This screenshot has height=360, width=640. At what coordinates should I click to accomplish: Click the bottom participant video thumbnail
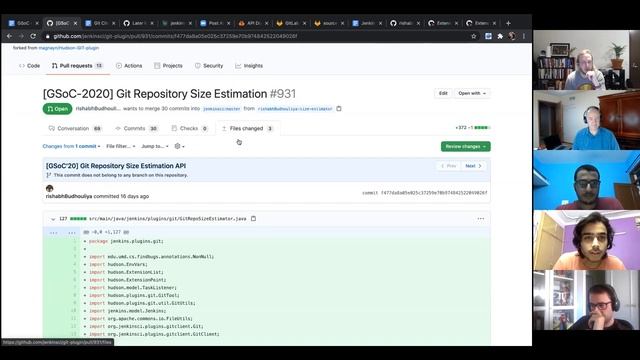point(587,300)
